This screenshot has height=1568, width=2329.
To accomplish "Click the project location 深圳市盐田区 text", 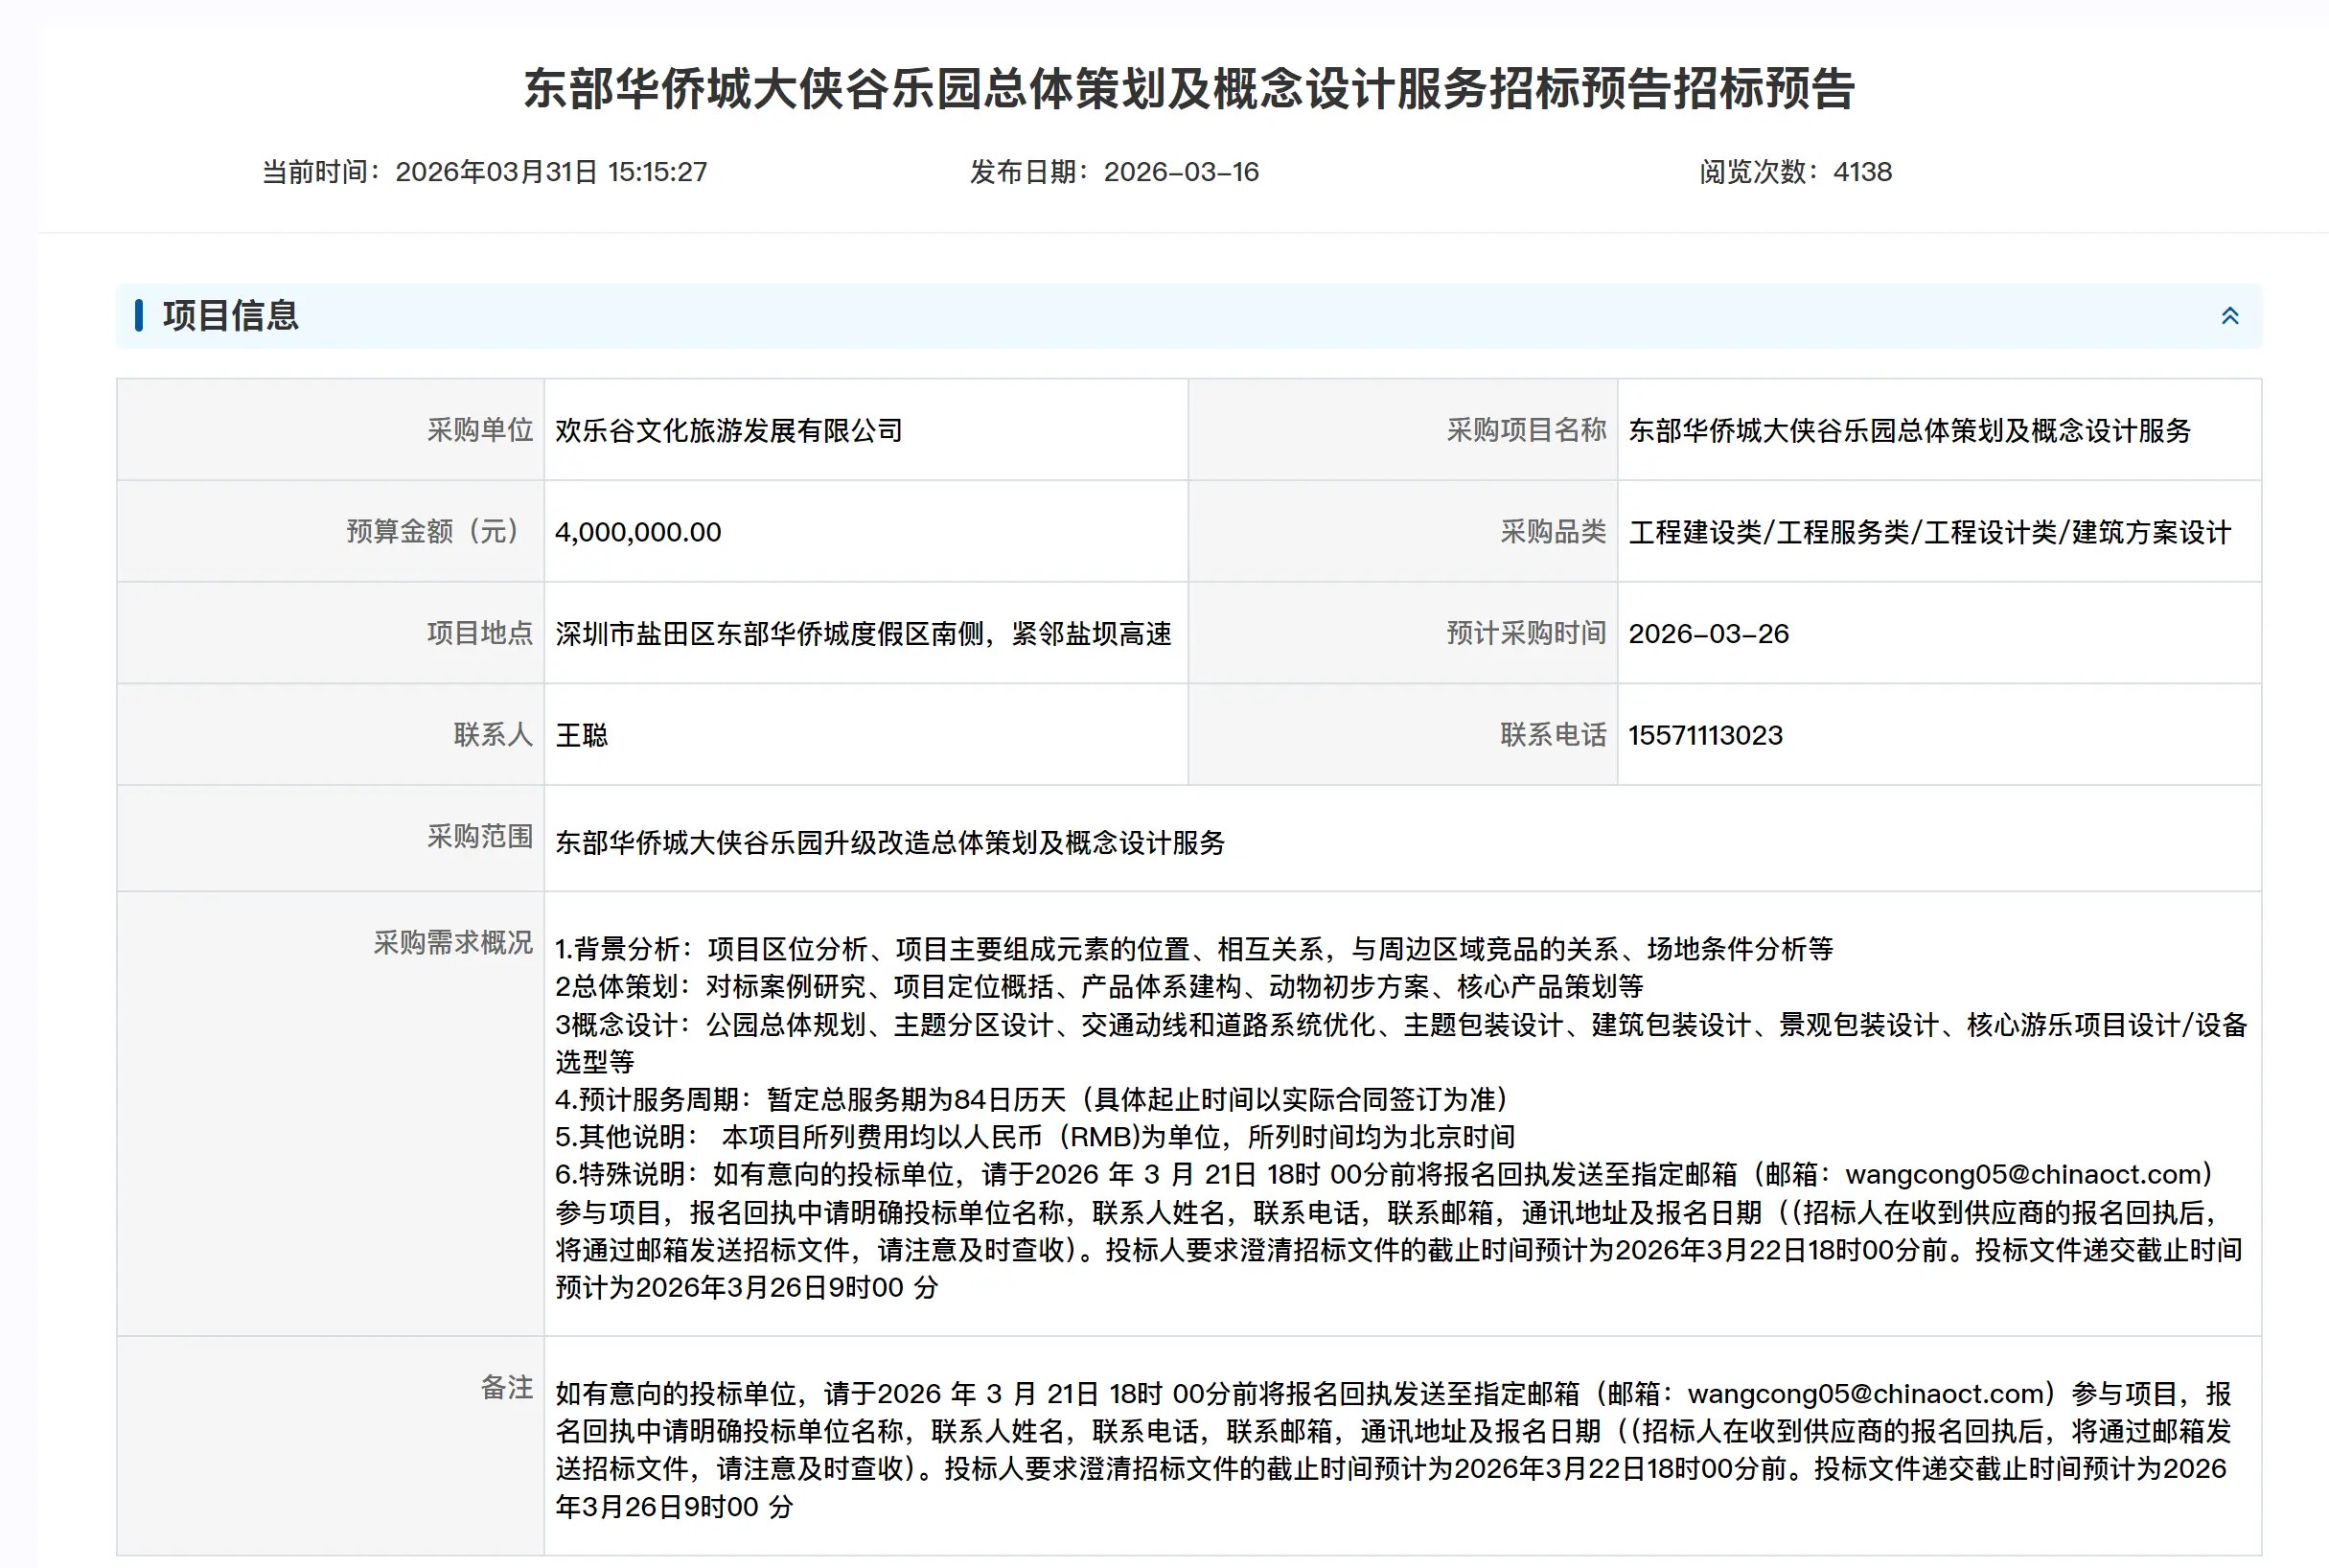I will pyautogui.click(x=863, y=634).
